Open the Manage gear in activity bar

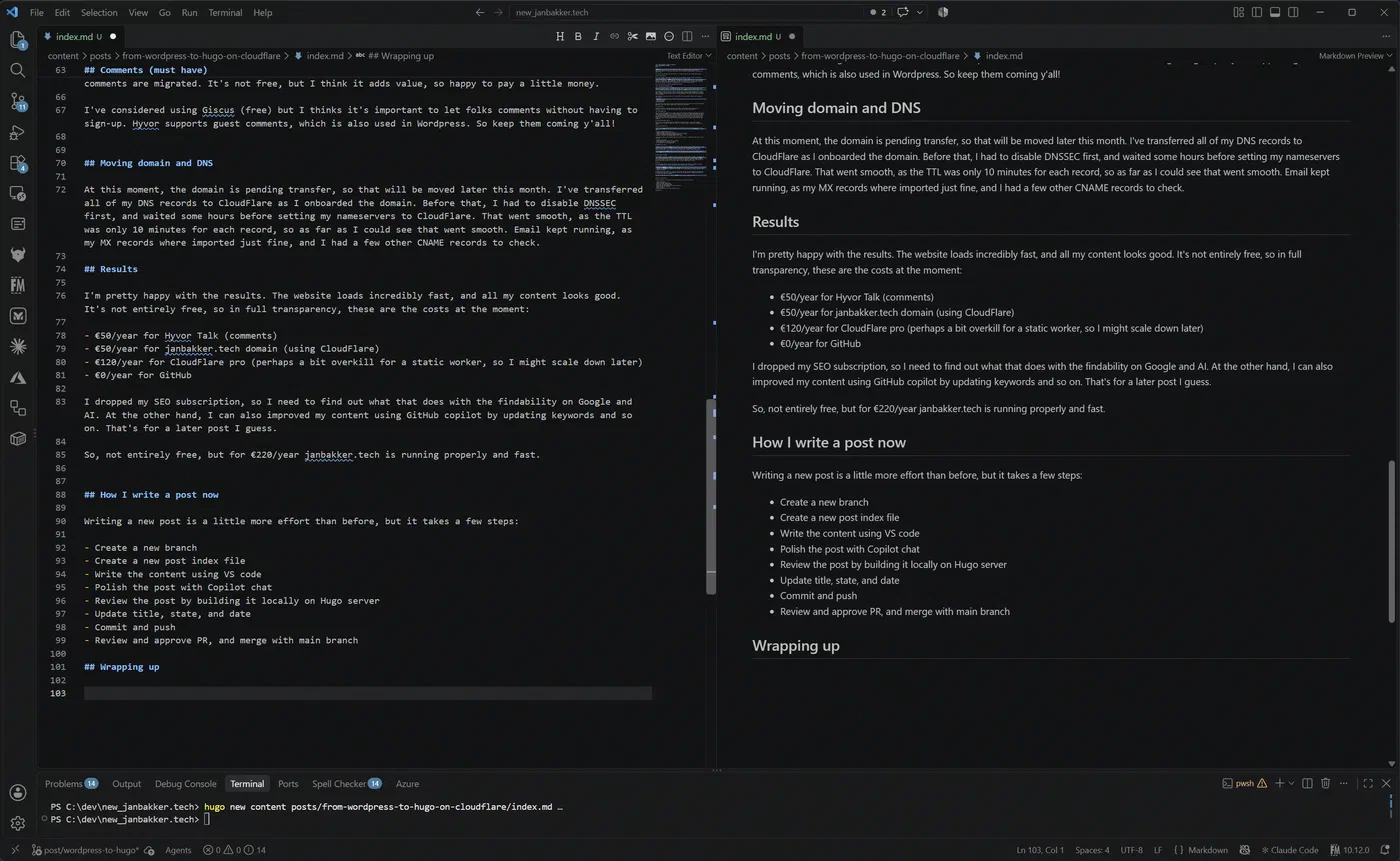17,823
